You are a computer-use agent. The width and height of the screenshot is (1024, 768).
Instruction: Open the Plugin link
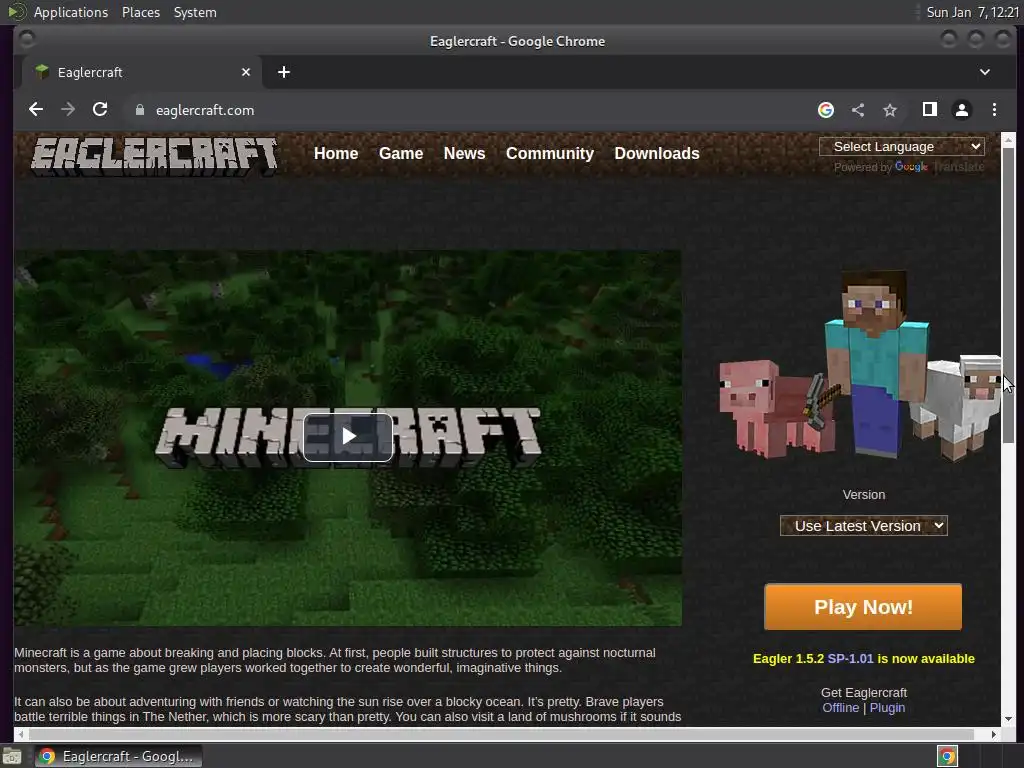click(x=887, y=708)
